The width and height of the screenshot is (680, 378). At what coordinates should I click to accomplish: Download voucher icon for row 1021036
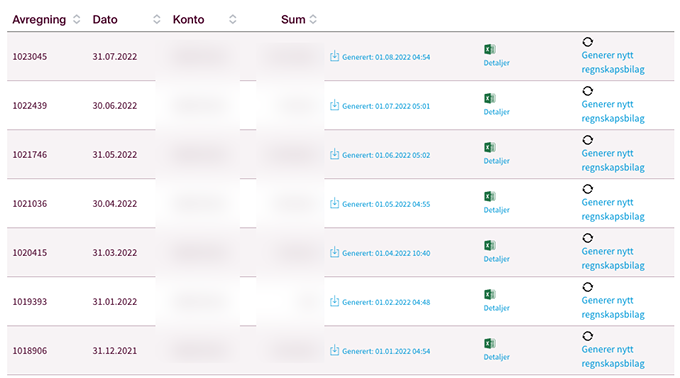(x=334, y=203)
